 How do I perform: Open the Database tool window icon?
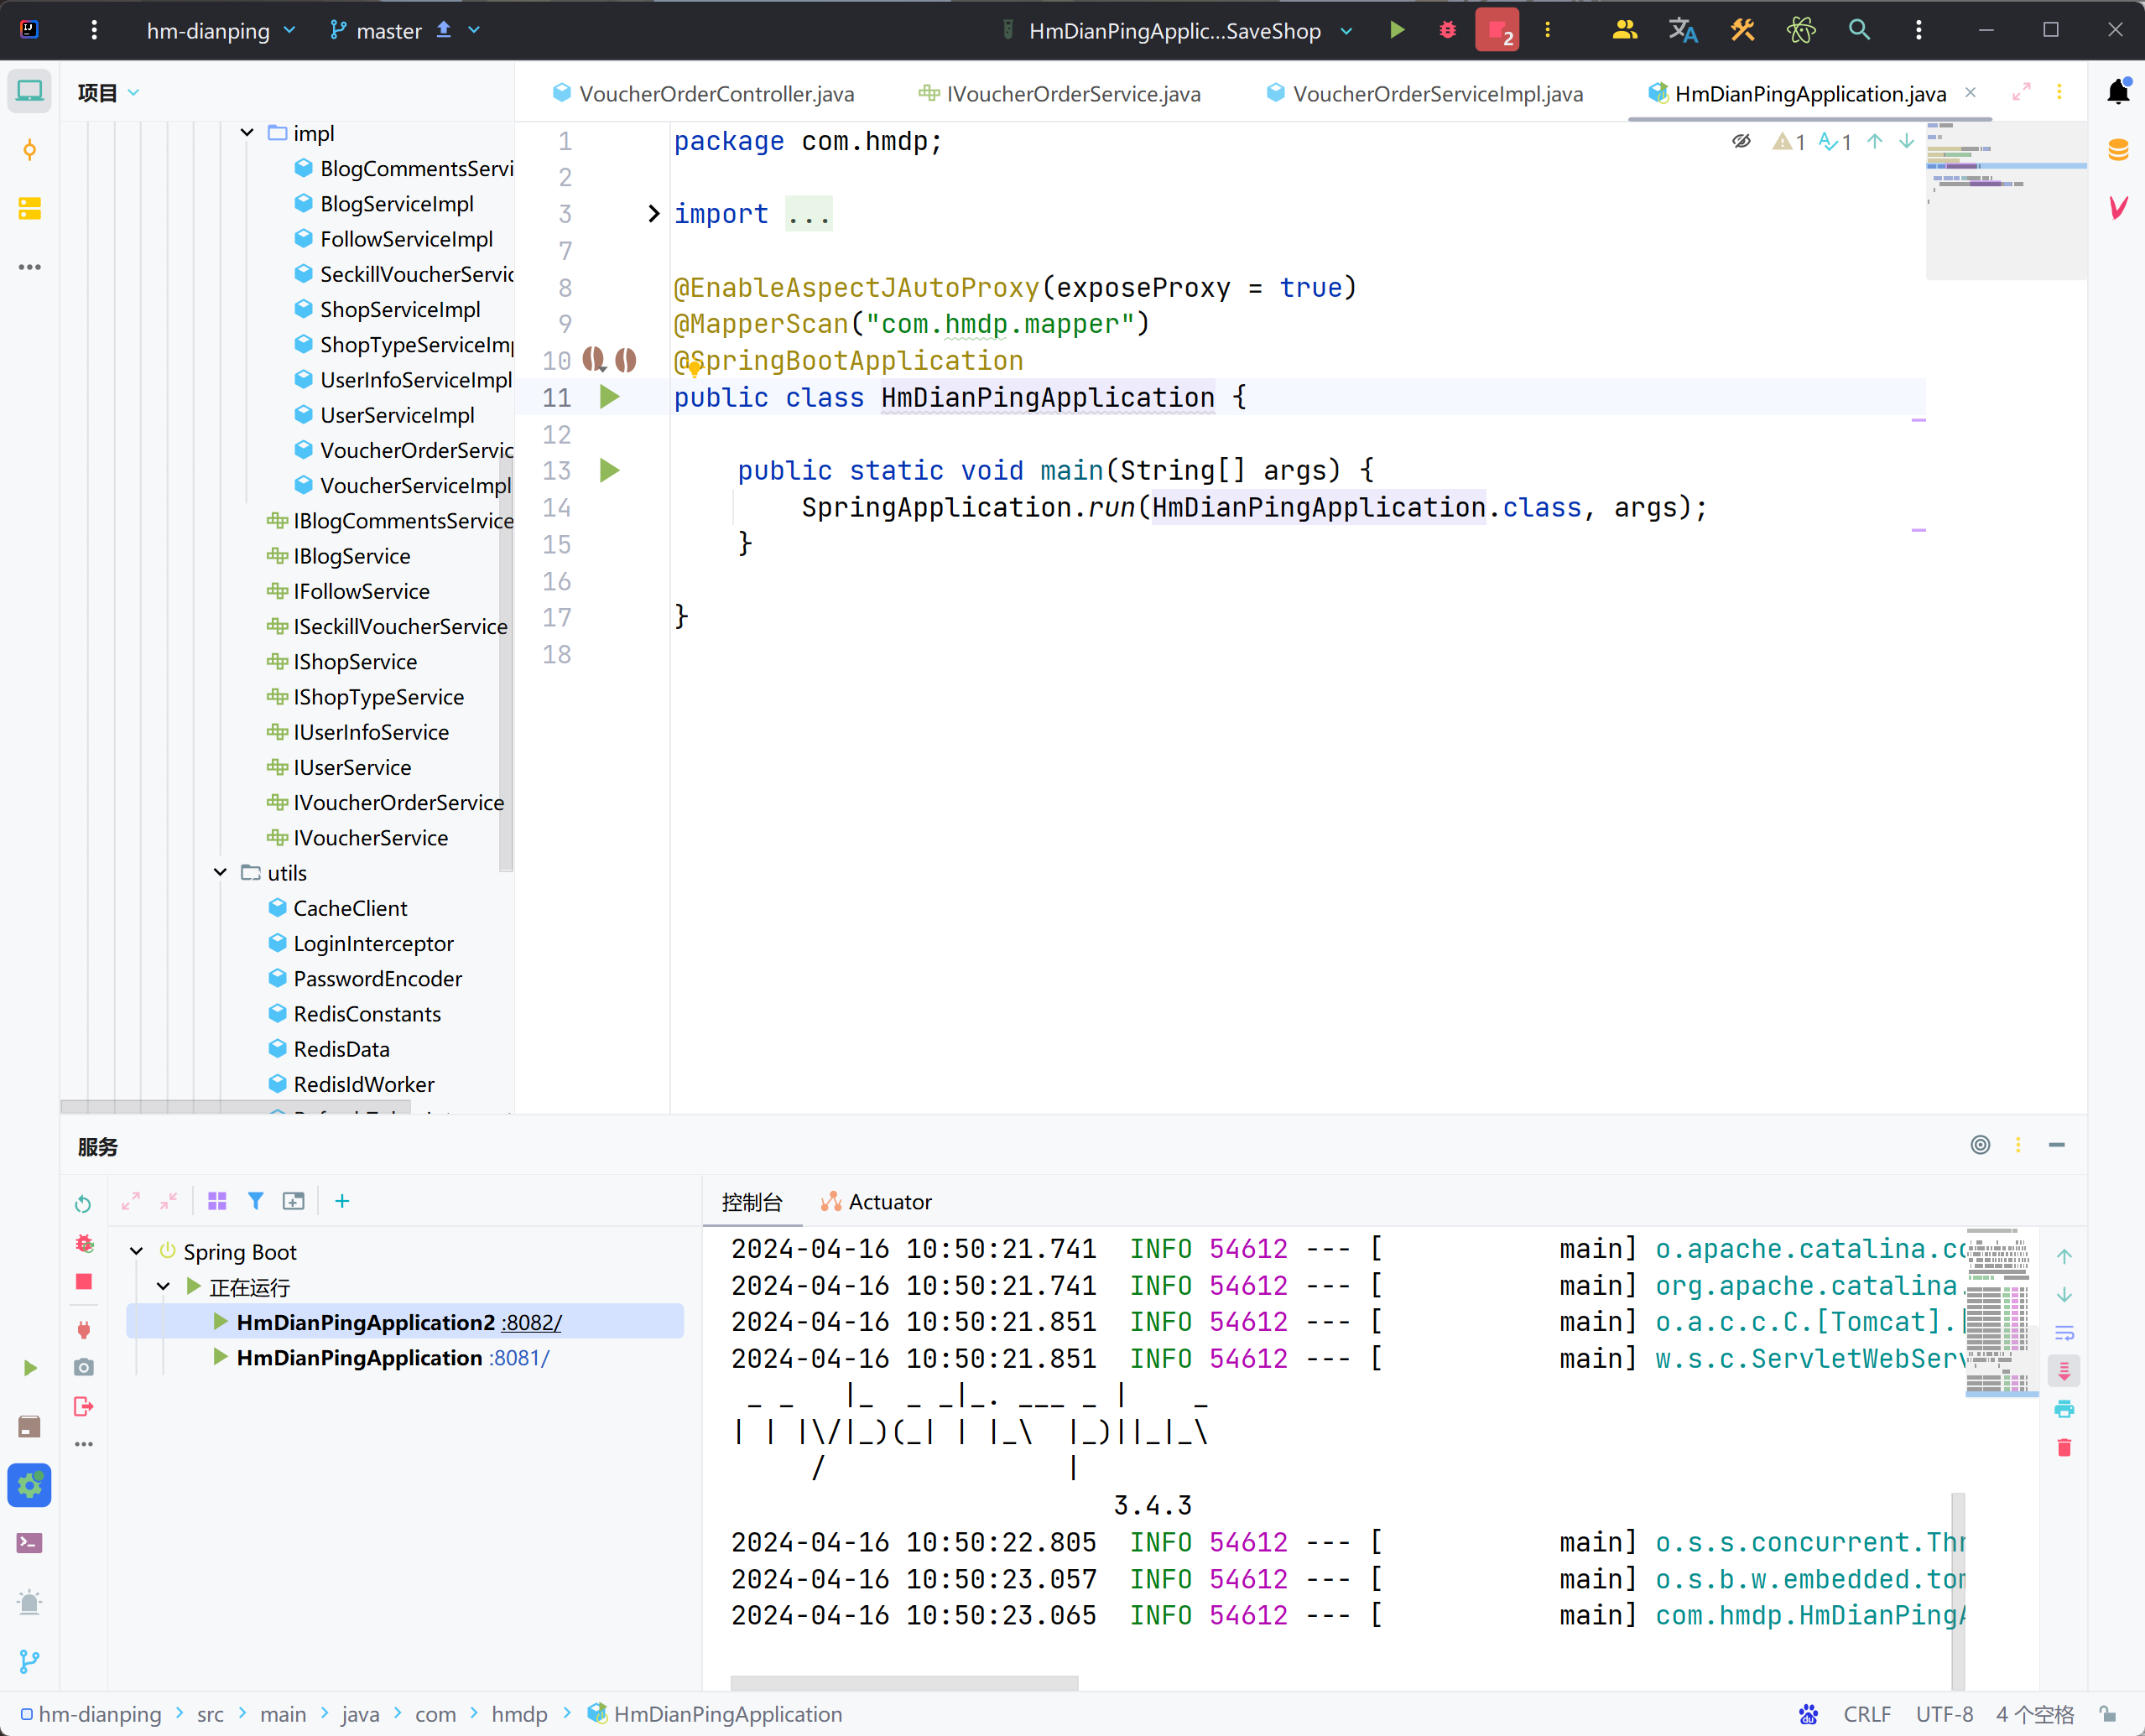(x=2117, y=151)
